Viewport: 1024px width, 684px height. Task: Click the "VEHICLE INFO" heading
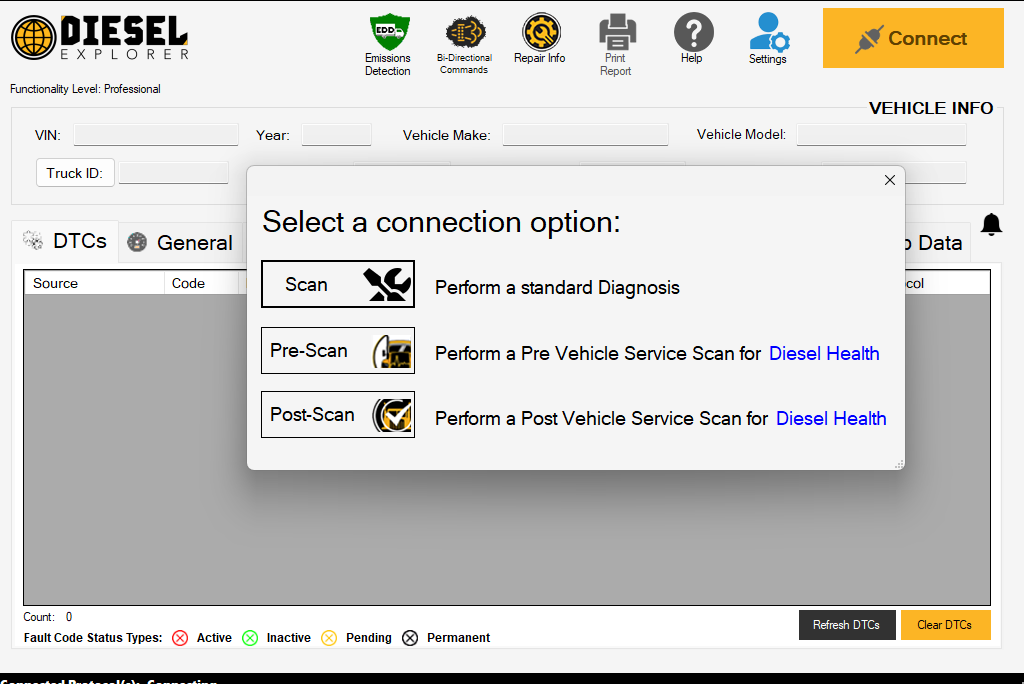931,108
